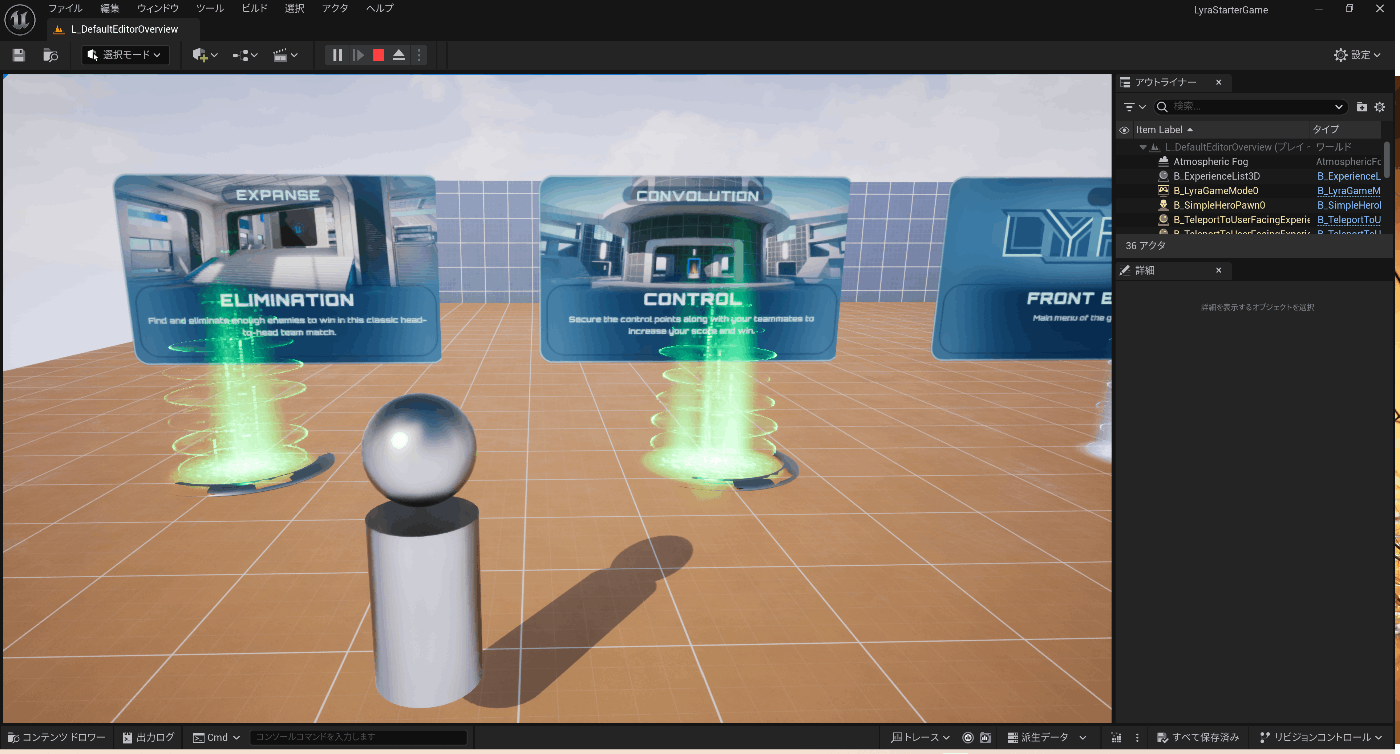Click the すべて保存済み save-status button
1400x754 pixels.
(1198, 737)
